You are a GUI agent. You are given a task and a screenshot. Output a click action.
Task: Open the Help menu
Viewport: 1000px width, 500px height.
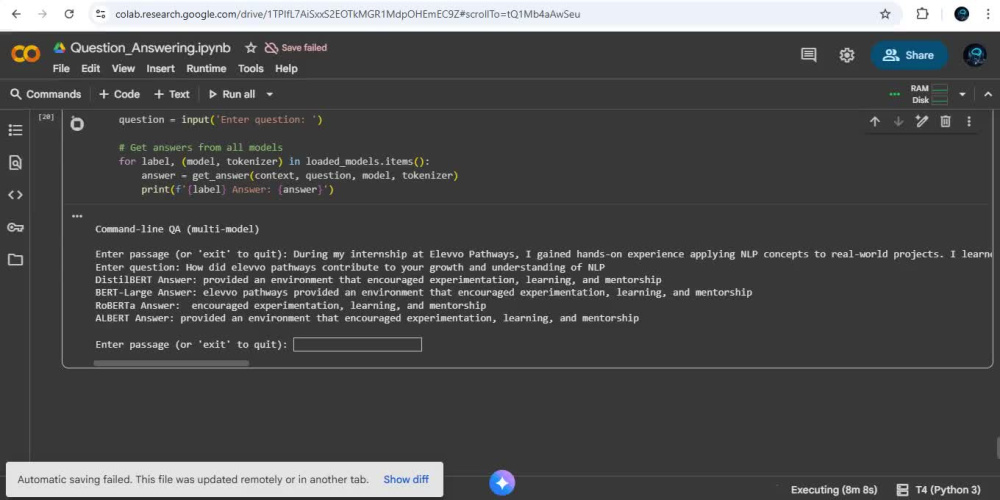click(x=286, y=68)
